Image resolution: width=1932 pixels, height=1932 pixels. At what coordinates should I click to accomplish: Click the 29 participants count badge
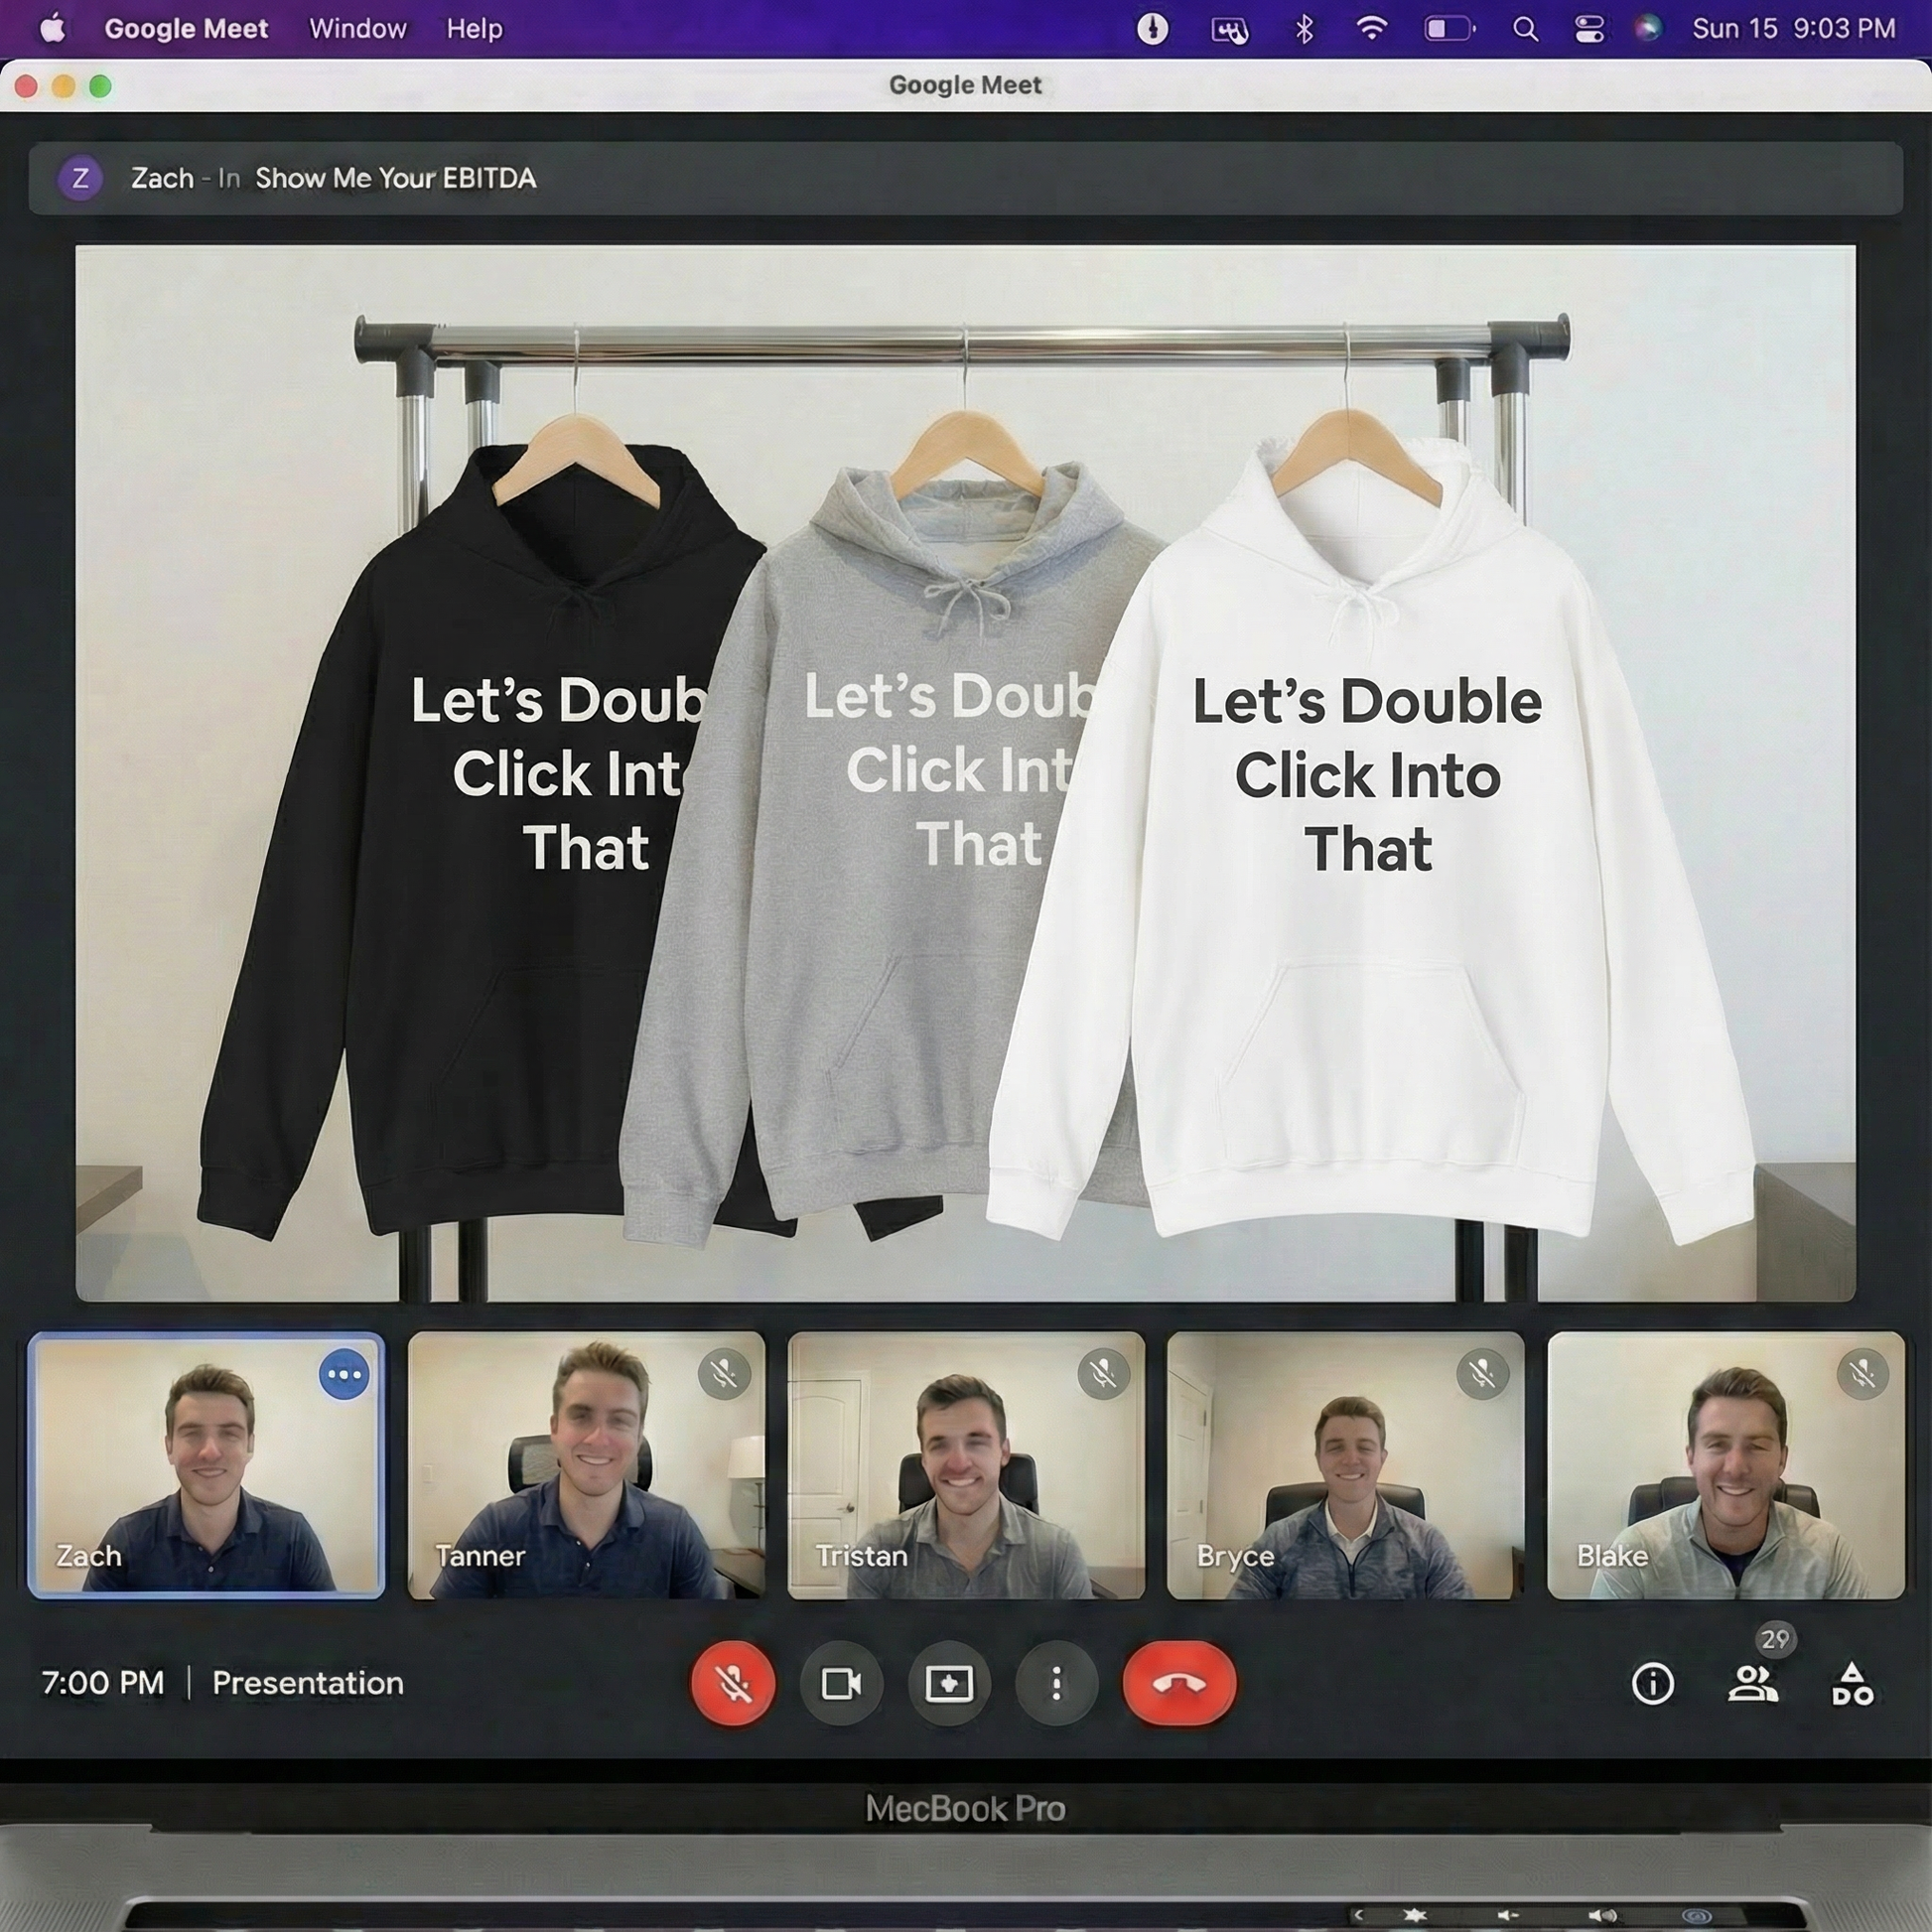coord(1775,1640)
